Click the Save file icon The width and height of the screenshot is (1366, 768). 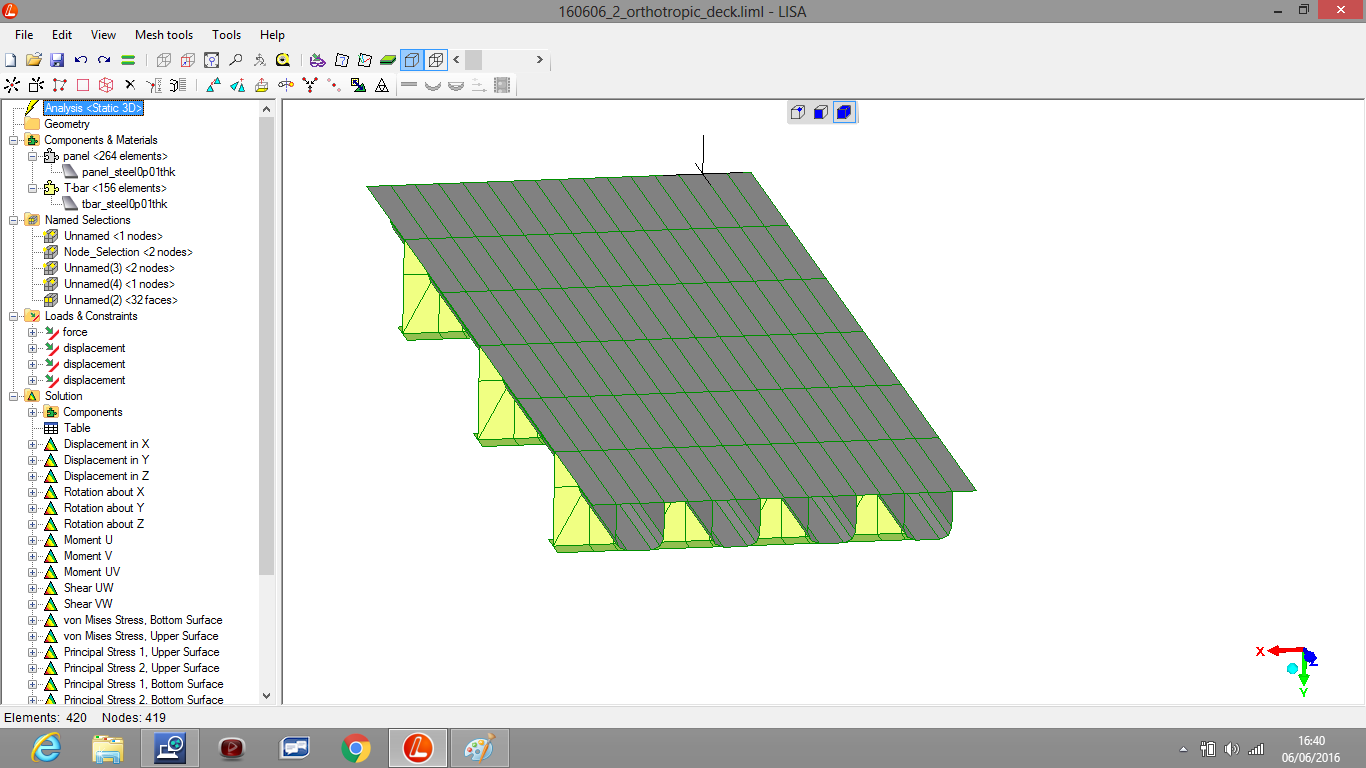[57, 60]
